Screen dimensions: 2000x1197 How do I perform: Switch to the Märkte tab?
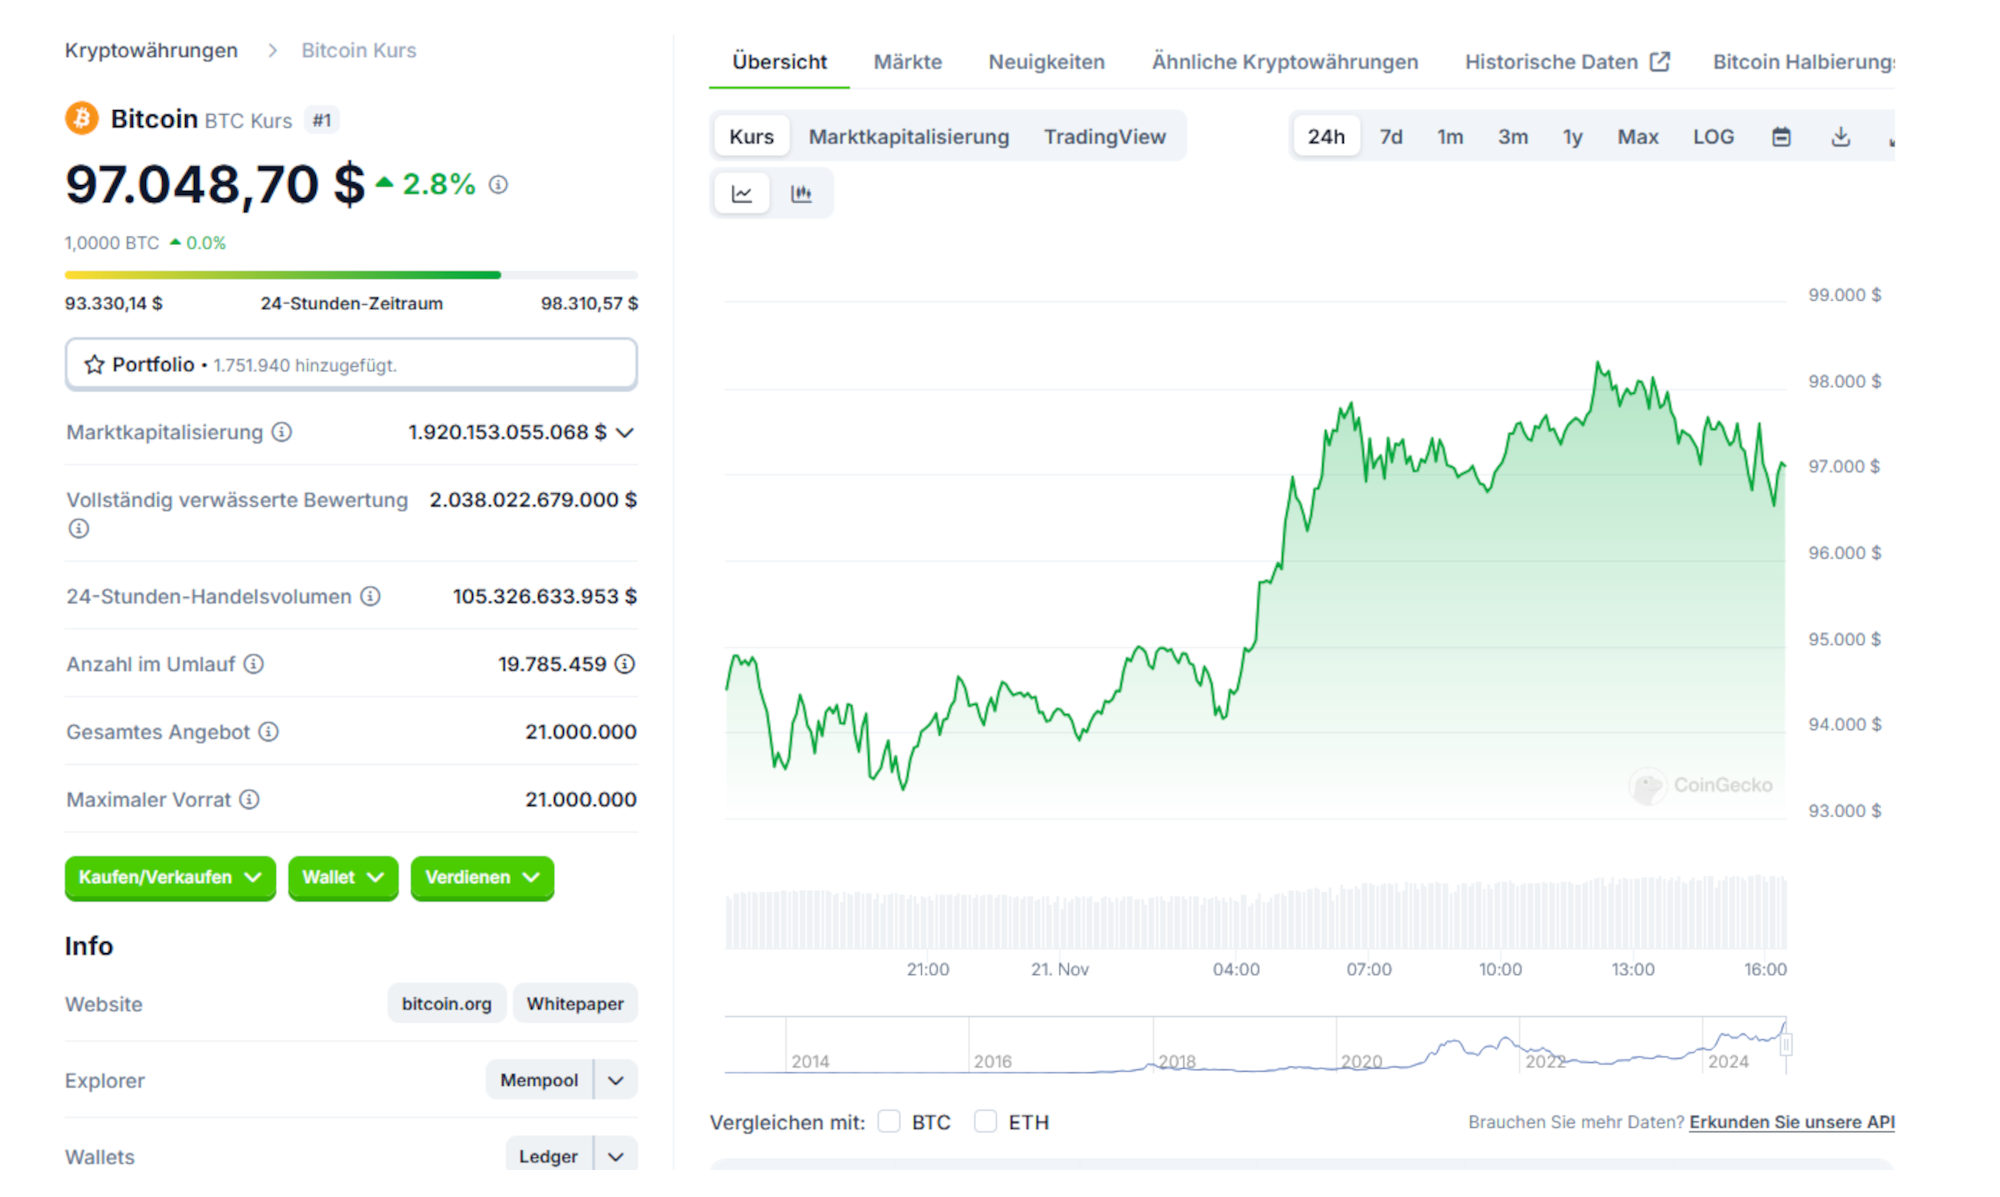pos(907,62)
